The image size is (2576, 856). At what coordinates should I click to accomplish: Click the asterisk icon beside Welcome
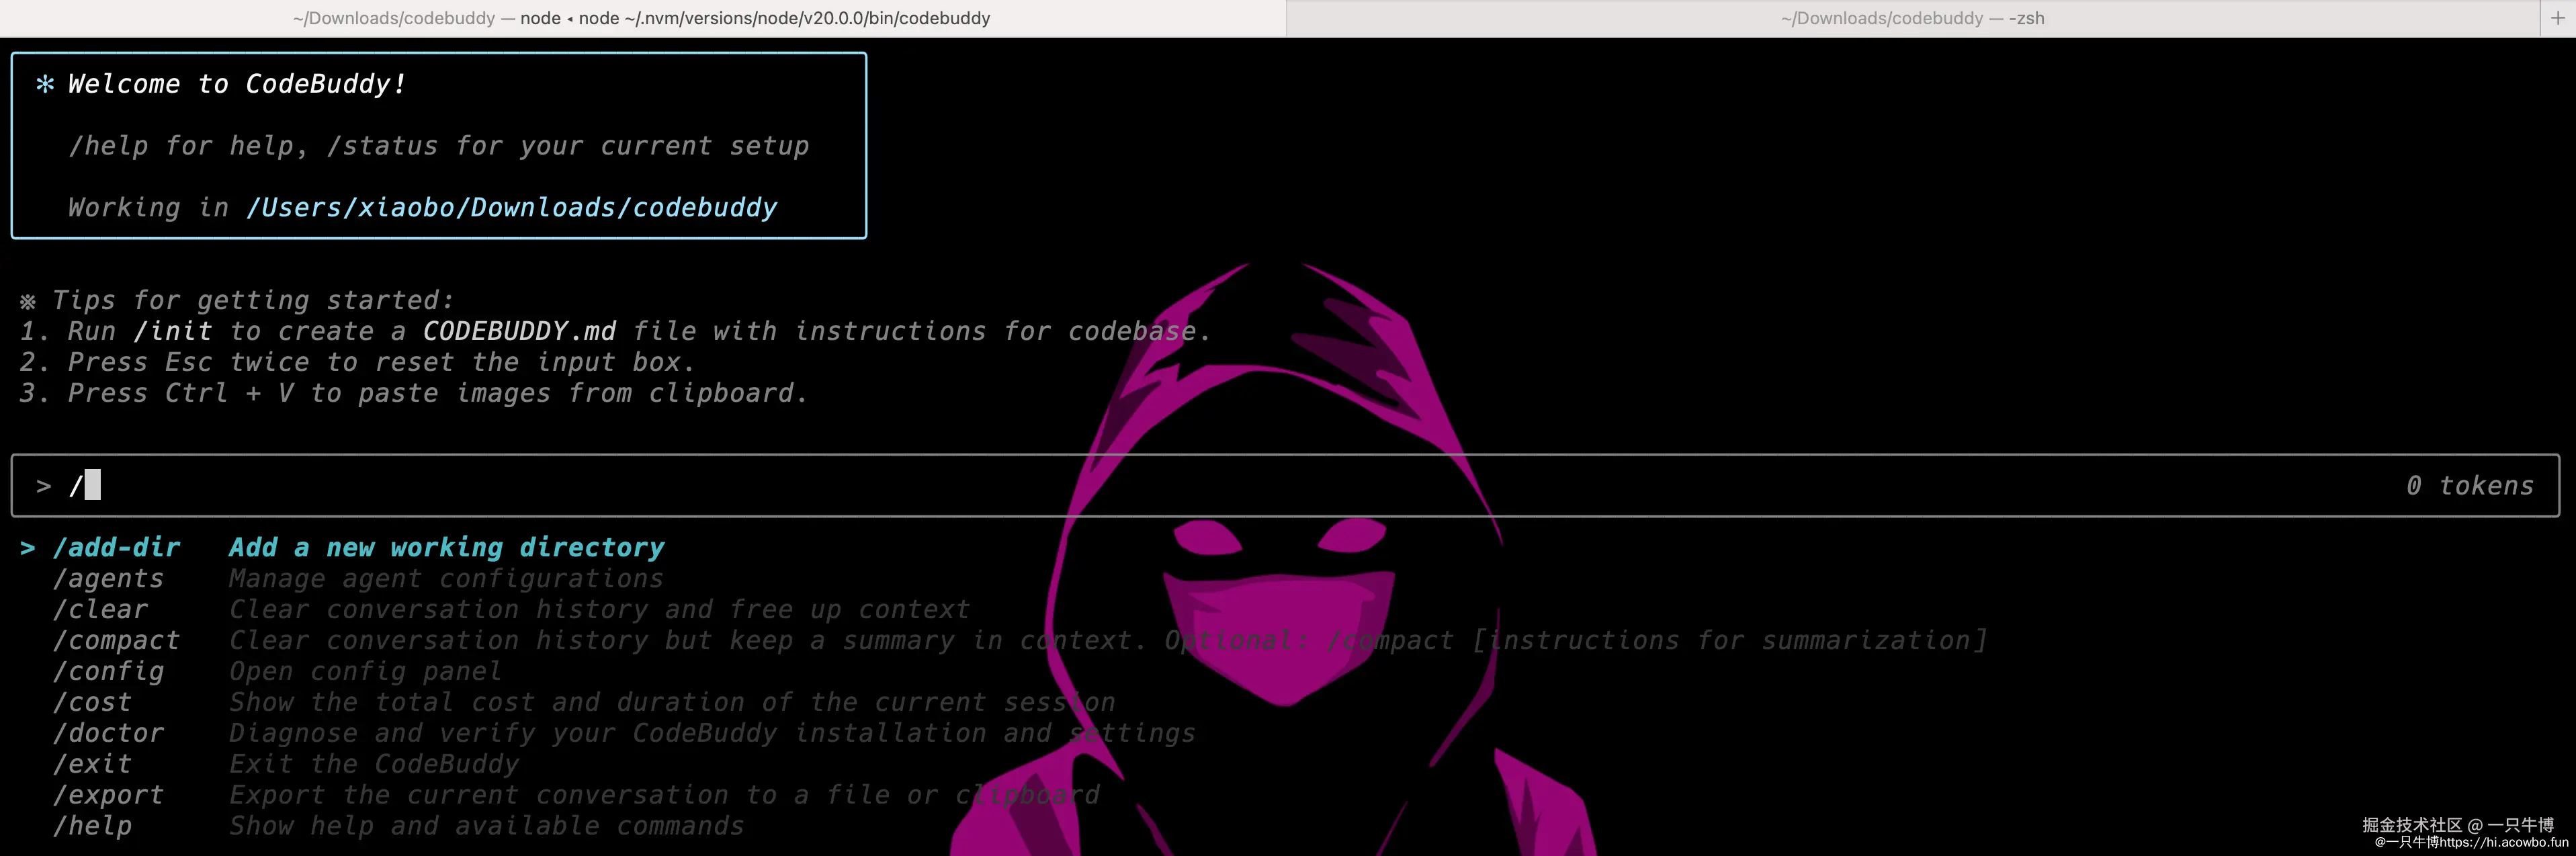[45, 84]
